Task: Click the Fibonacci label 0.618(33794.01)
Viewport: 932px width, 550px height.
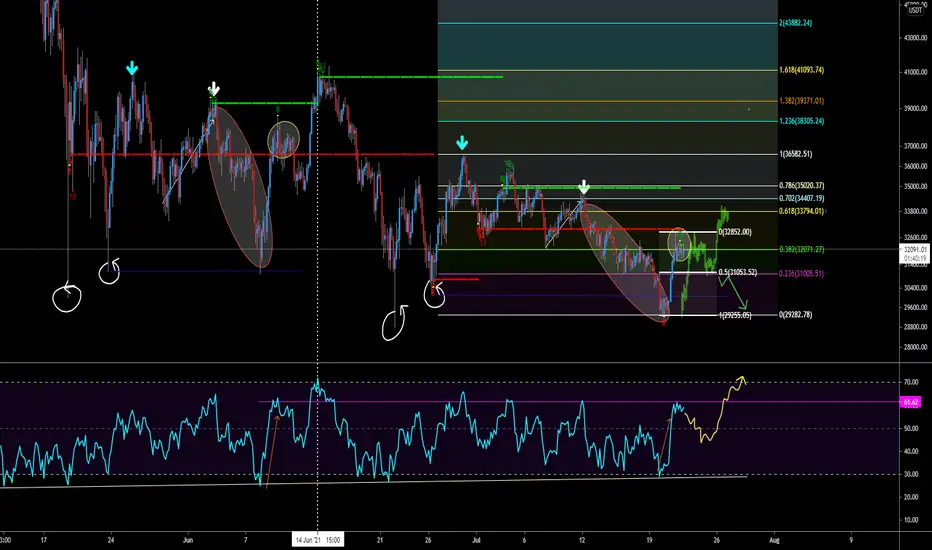Action: 801,211
